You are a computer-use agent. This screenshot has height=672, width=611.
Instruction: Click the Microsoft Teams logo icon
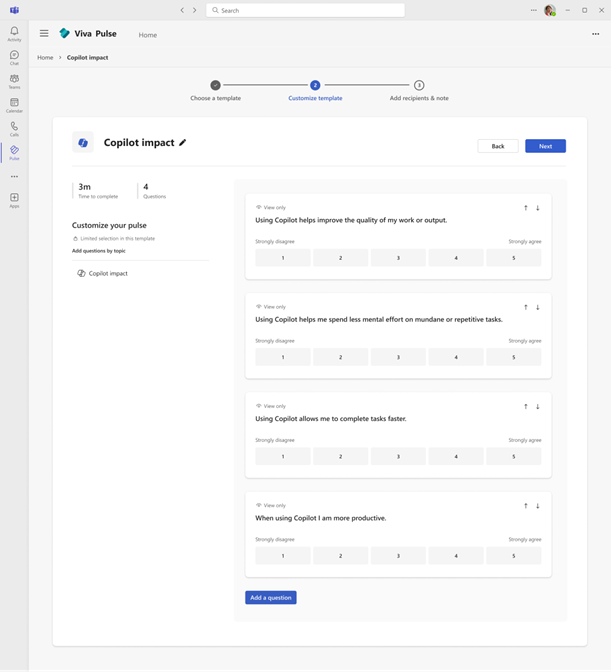pos(14,10)
